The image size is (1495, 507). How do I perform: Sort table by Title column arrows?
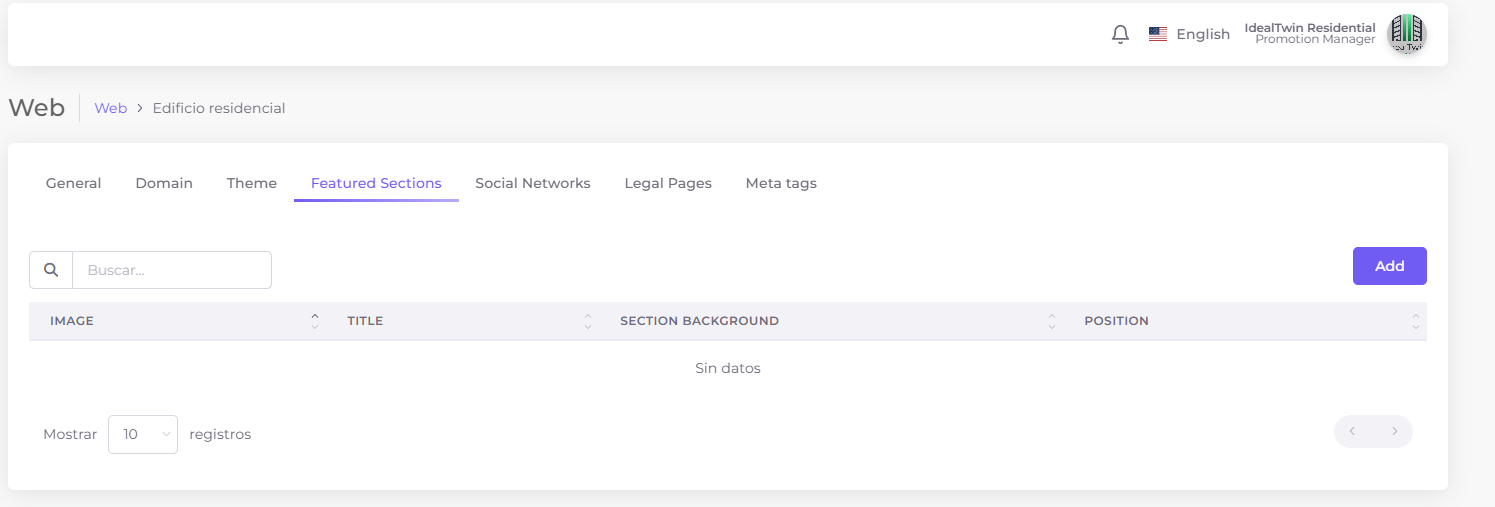pyautogui.click(x=587, y=321)
